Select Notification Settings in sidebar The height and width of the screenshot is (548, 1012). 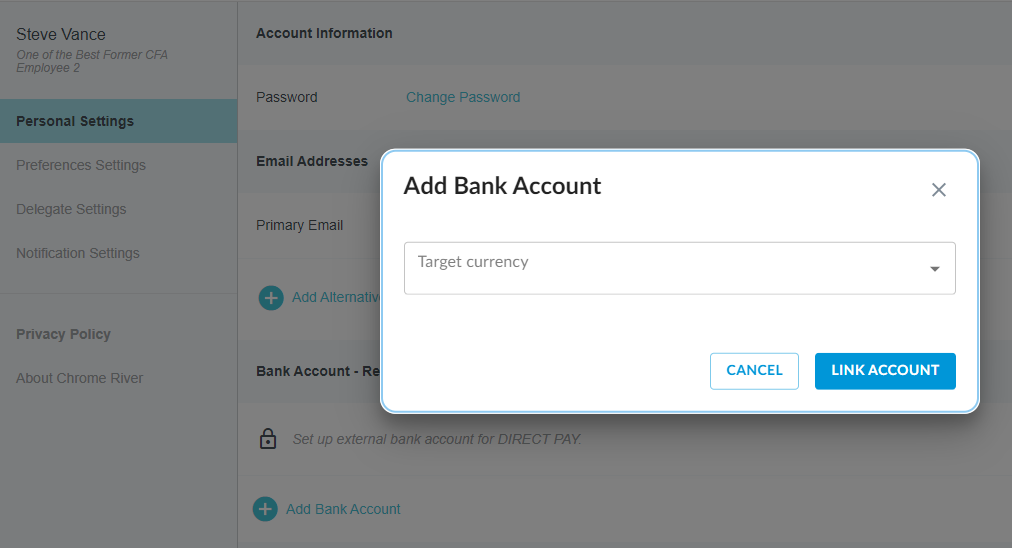point(78,253)
